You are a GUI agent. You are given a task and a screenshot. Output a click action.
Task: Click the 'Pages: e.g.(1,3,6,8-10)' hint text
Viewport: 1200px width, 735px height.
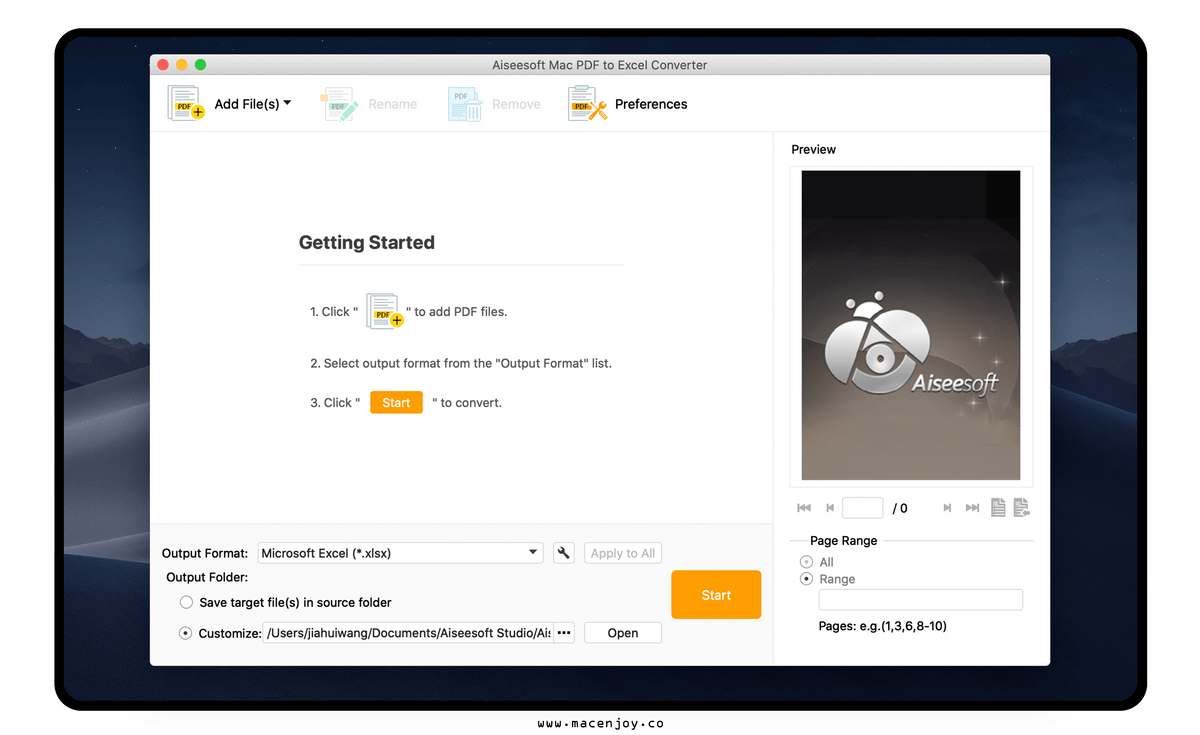(883, 626)
